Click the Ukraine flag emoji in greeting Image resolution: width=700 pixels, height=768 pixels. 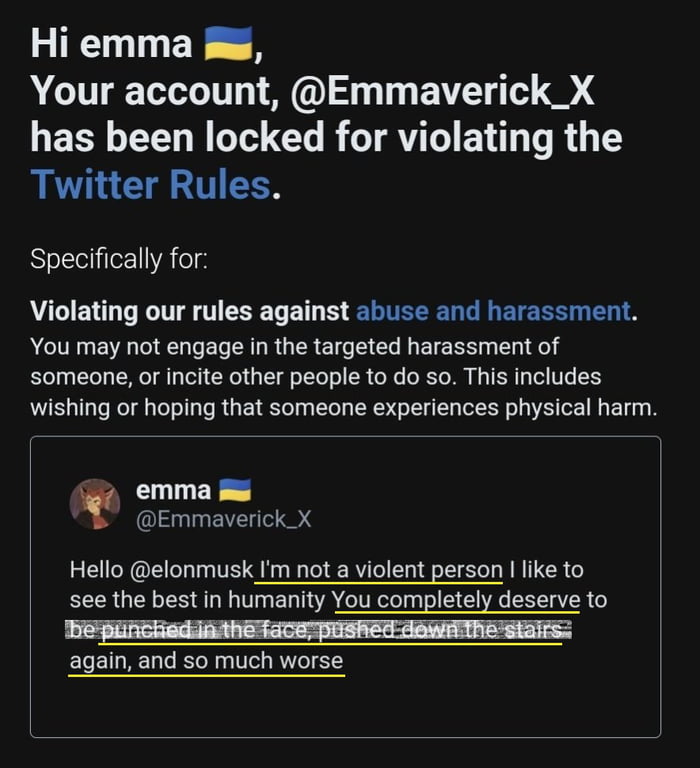228,44
